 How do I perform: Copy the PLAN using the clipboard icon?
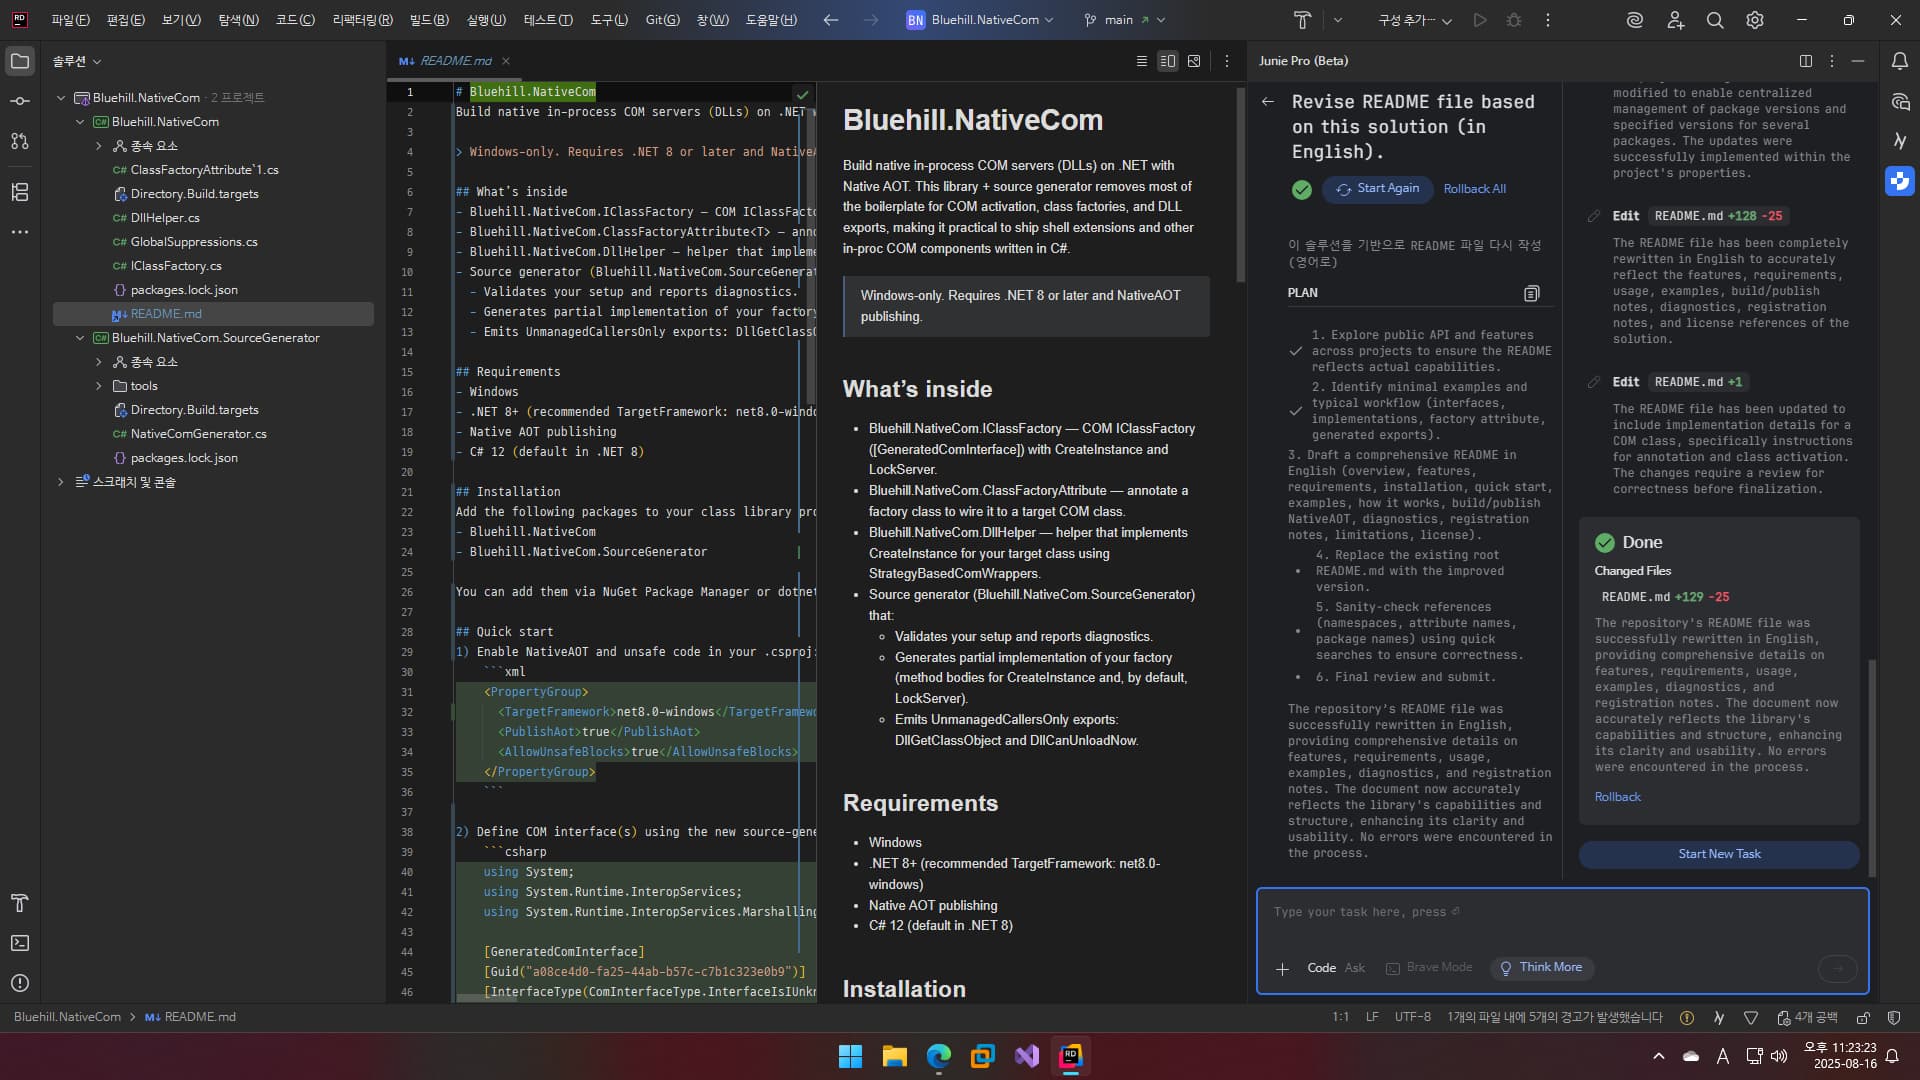coord(1531,293)
